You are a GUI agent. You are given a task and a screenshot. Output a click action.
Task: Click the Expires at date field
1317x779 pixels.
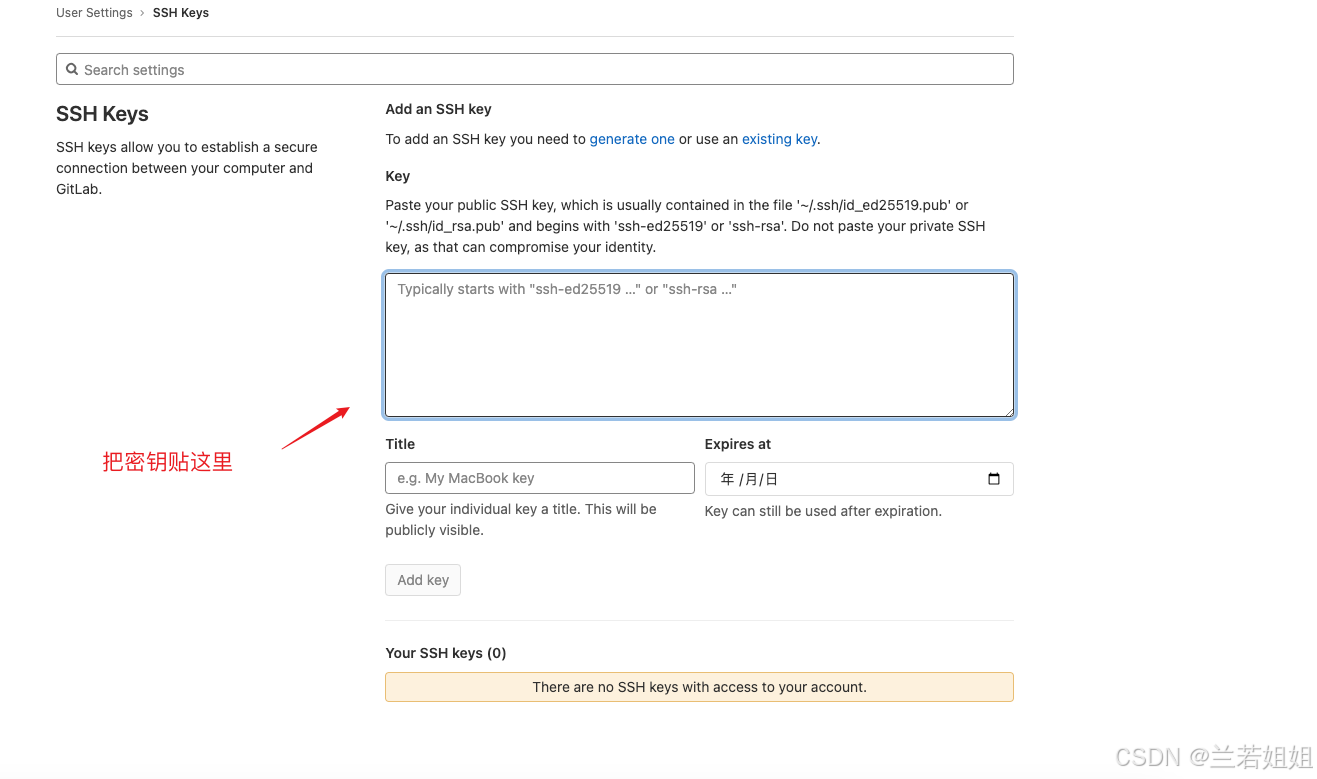pos(860,479)
